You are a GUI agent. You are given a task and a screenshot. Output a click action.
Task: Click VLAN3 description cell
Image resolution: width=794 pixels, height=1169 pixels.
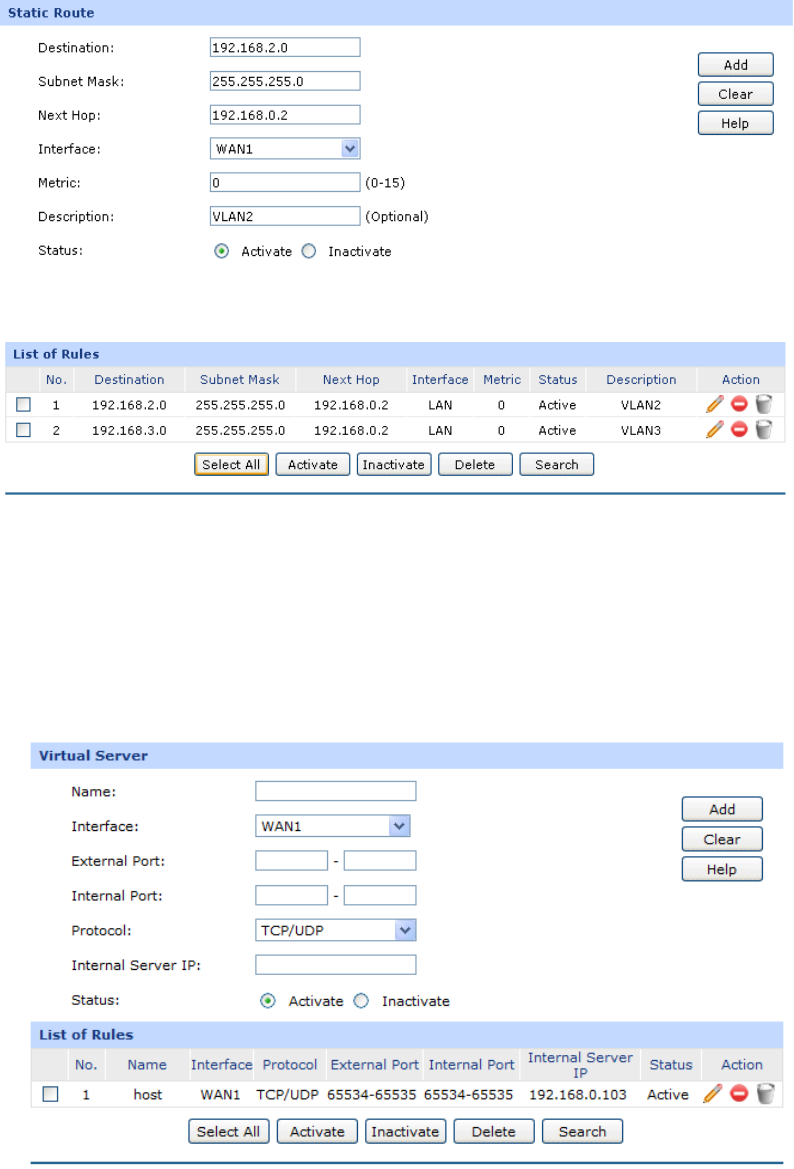pos(641,430)
